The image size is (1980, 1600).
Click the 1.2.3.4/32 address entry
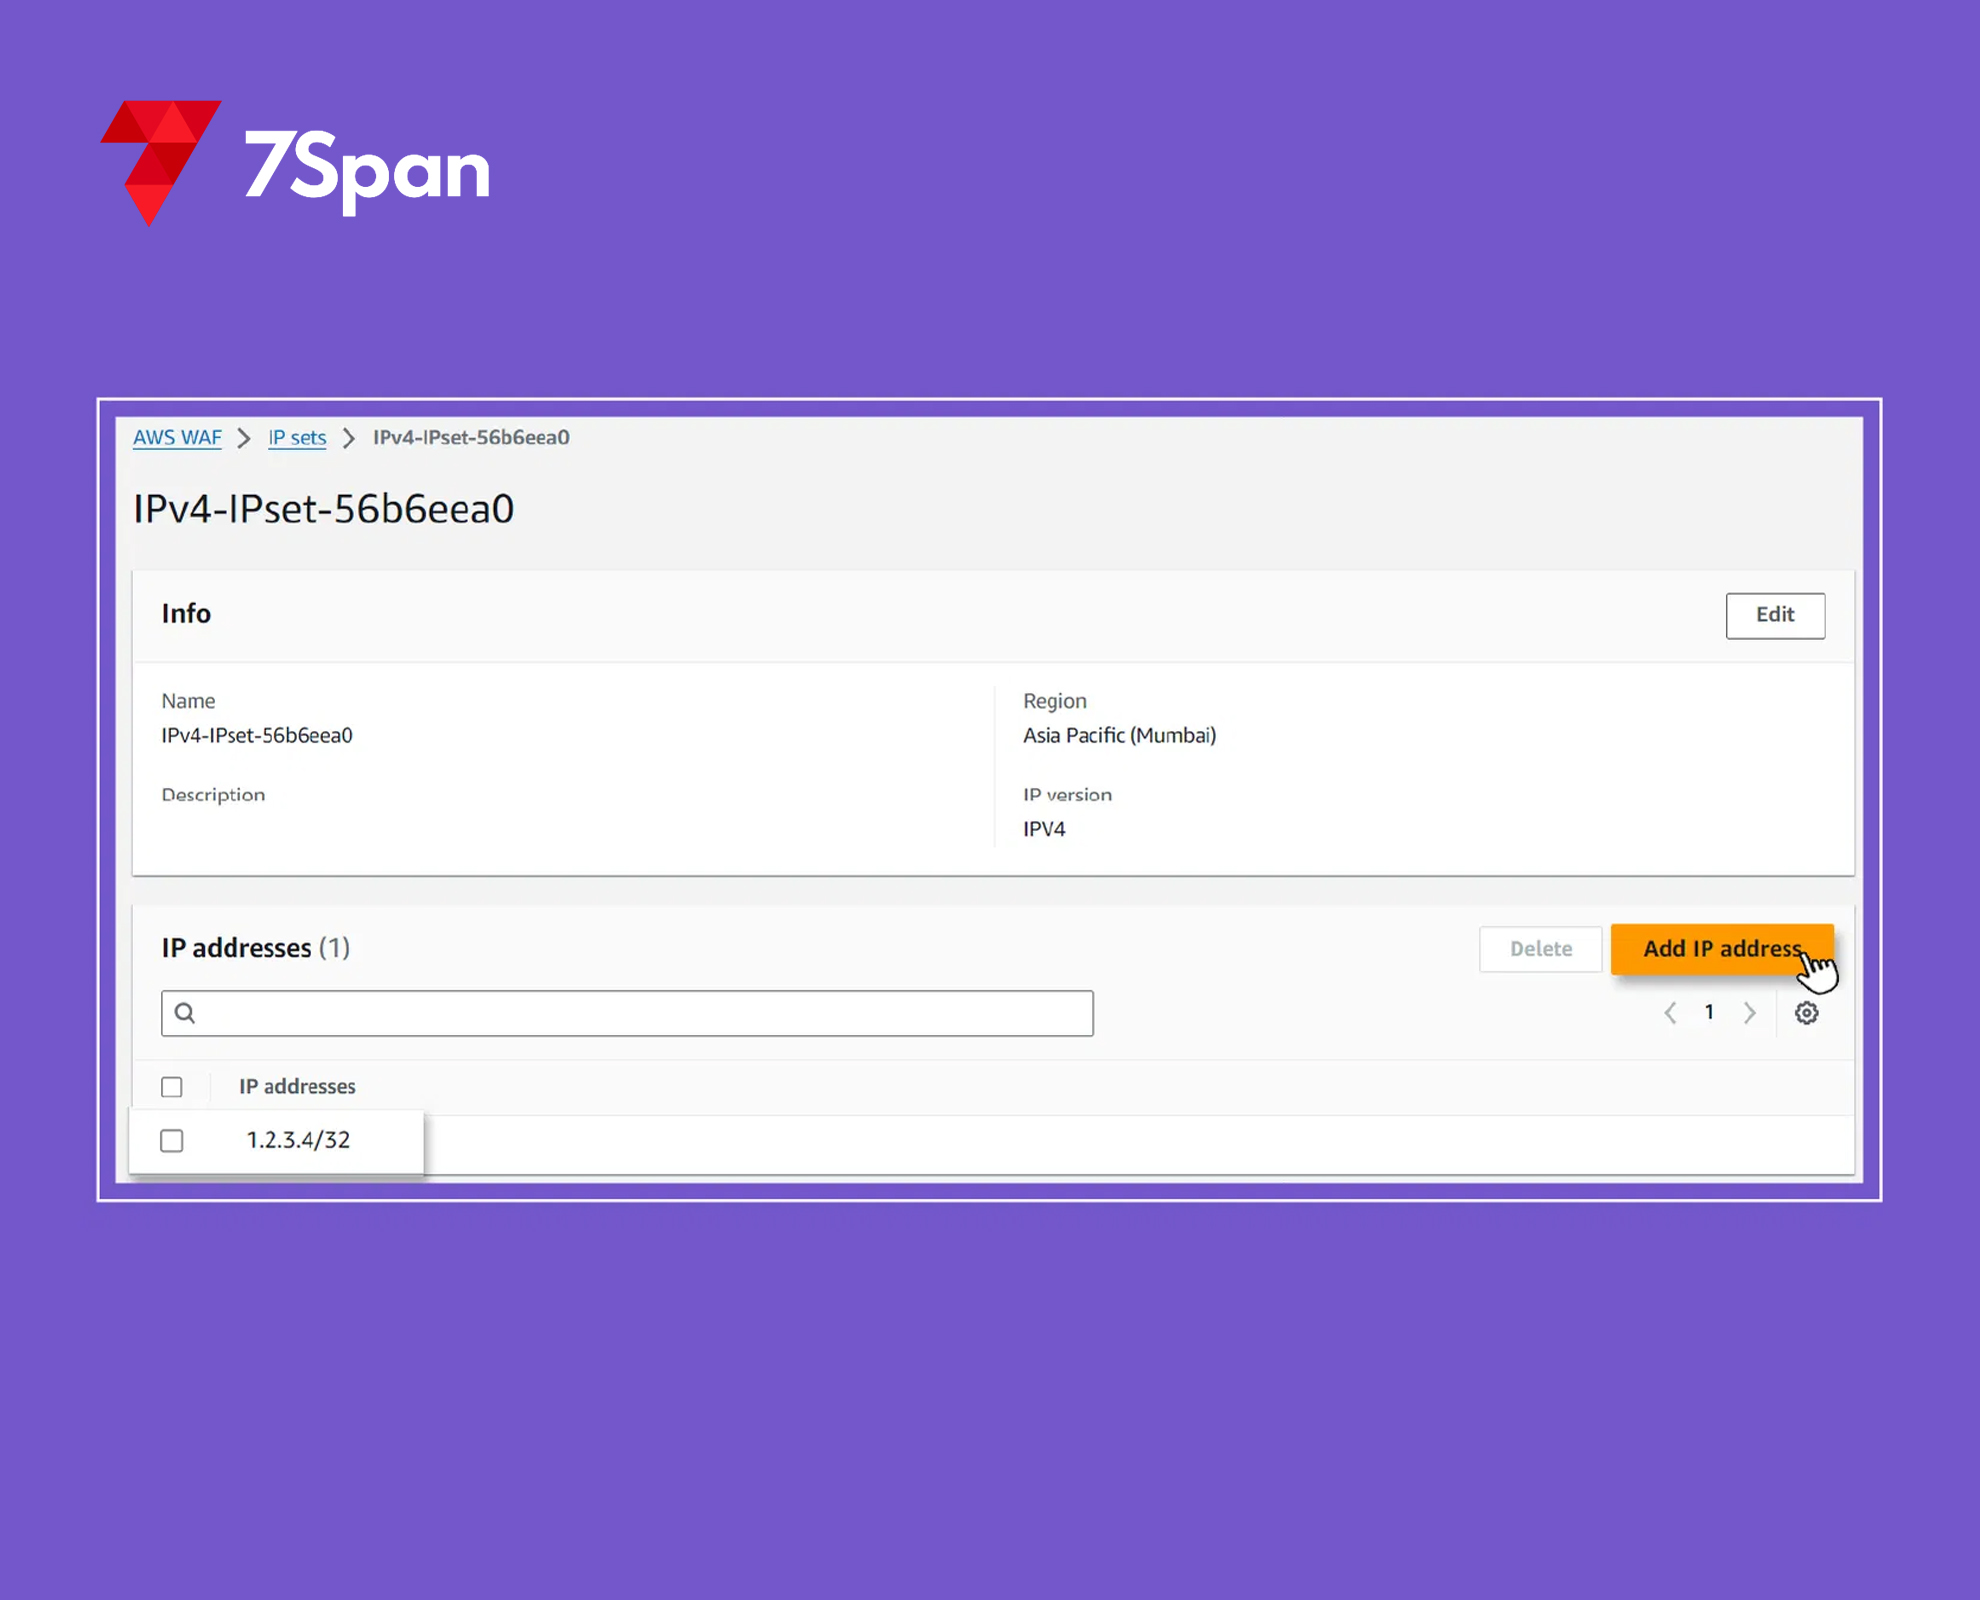pos(298,1140)
